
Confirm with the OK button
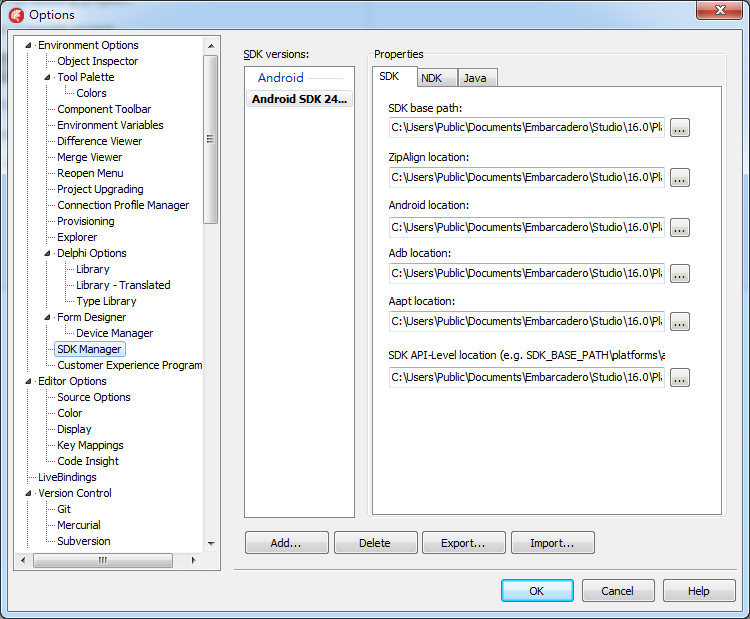(x=537, y=591)
